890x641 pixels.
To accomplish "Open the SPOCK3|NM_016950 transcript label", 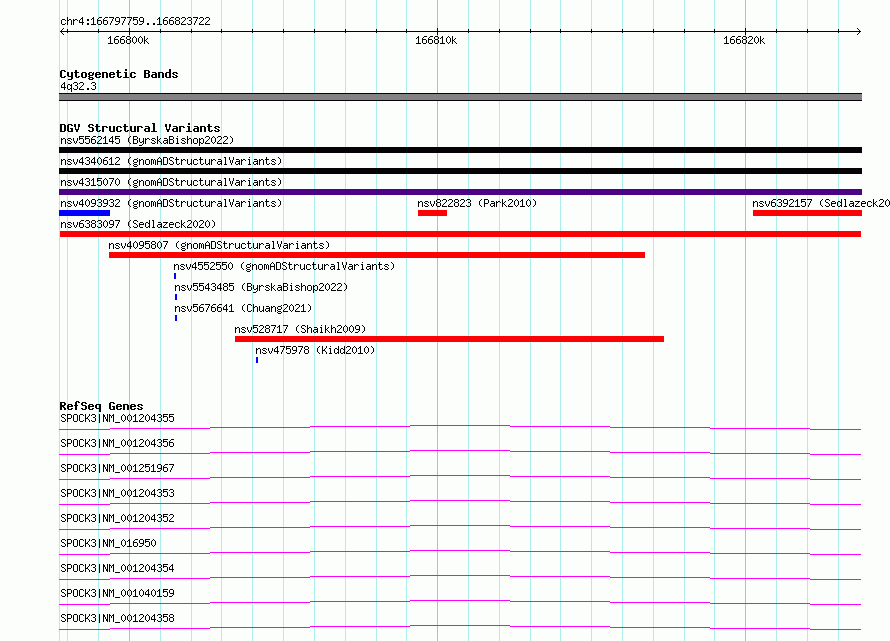I will (x=108, y=543).
